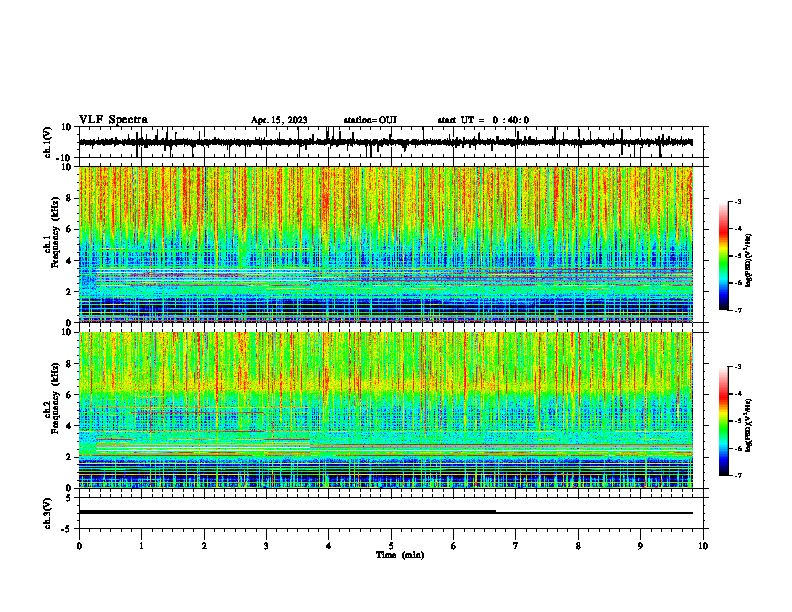The image size is (792, 612).
Task: Click the ch.1 spectrogram plot
Action: pos(386,244)
